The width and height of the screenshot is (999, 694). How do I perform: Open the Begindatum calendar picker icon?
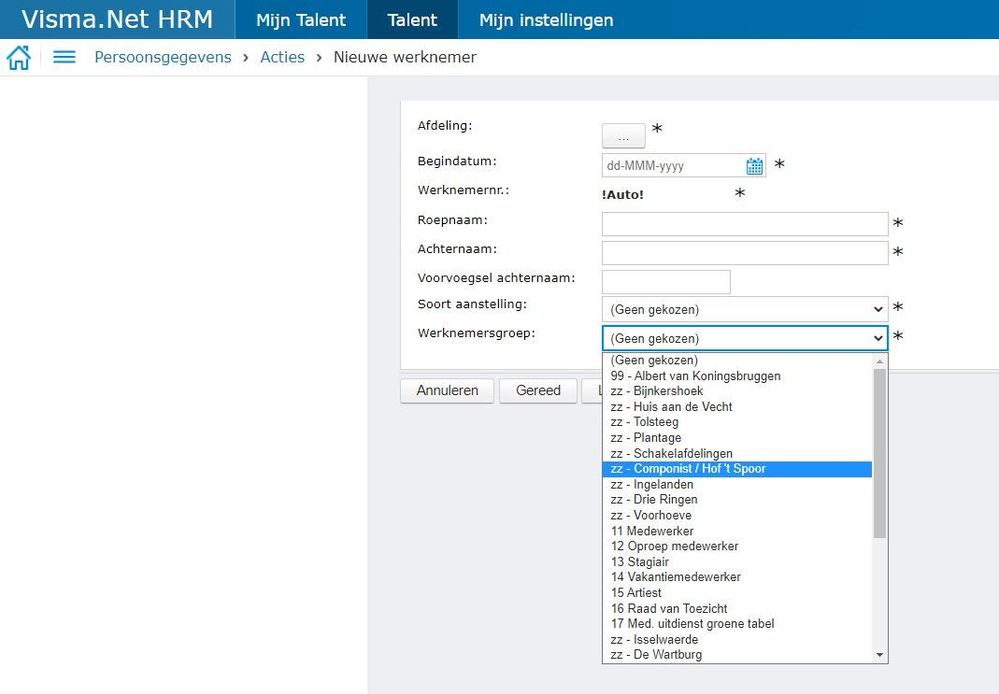(x=755, y=166)
